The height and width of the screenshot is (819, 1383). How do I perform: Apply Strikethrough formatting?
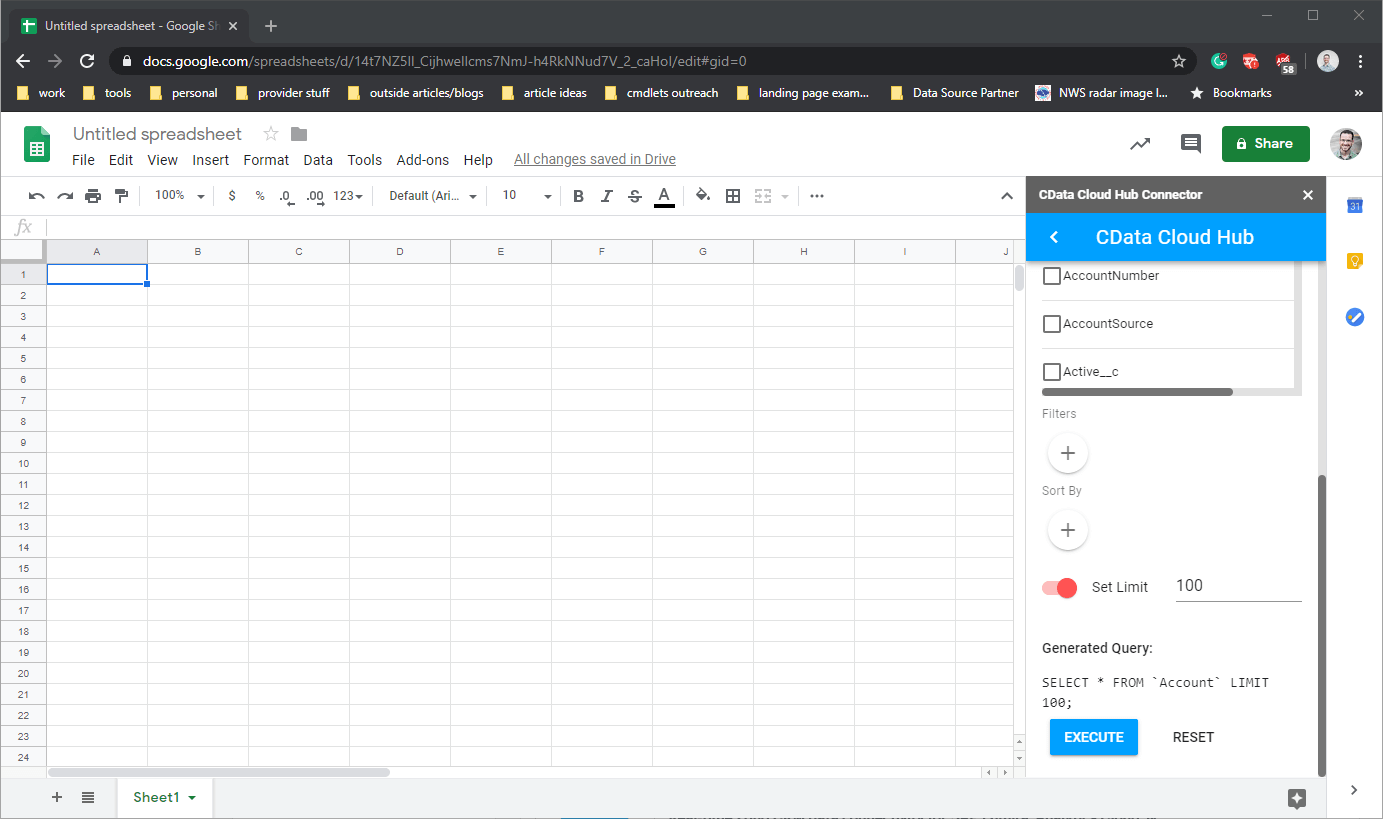(634, 196)
